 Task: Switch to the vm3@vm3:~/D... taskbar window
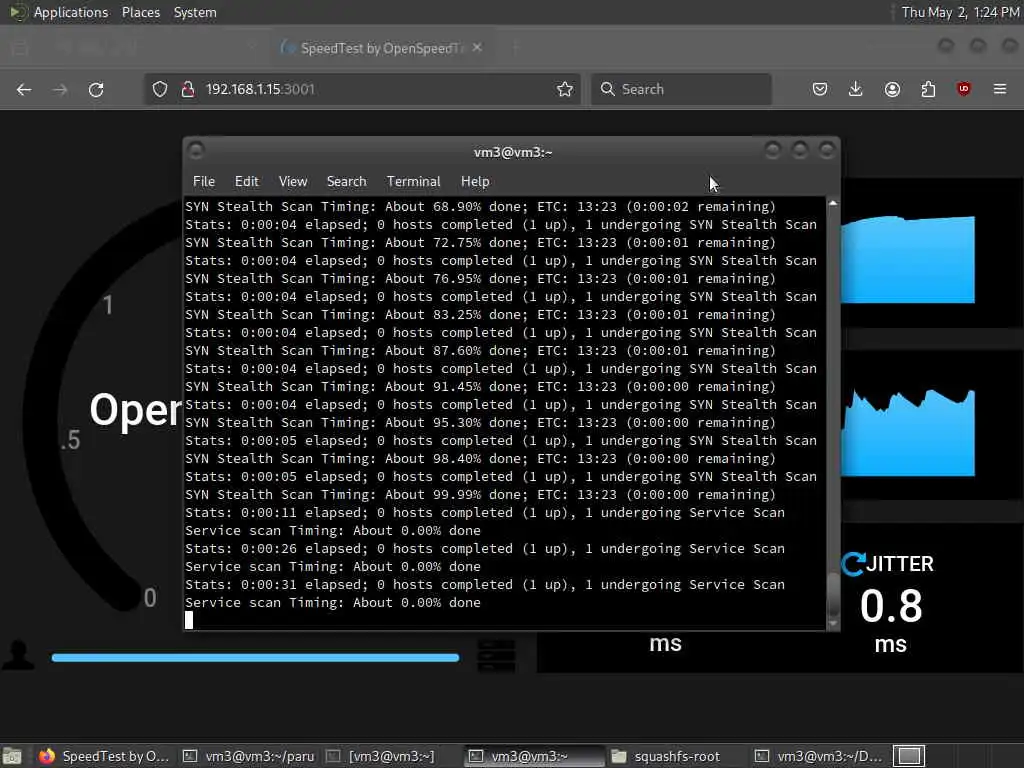[x=818, y=756]
